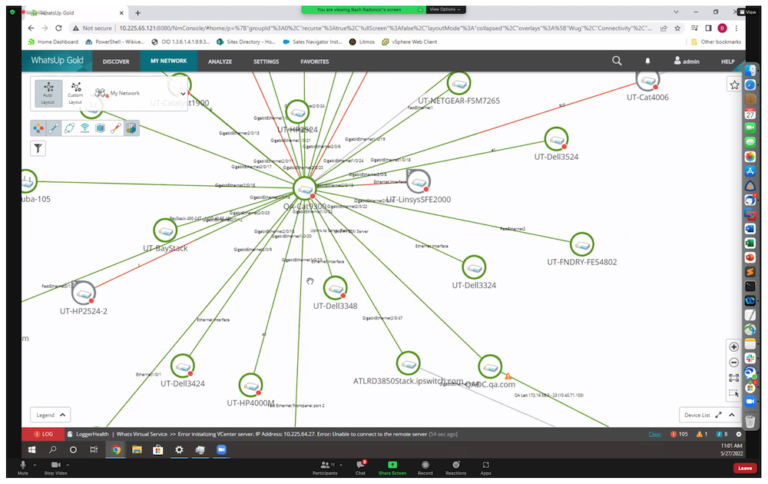Open the WhatsUp Gold search icon

point(617,61)
